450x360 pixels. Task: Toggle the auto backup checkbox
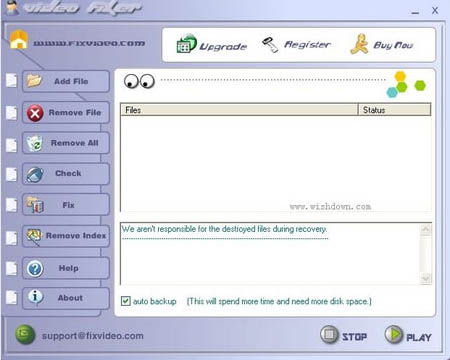click(x=126, y=301)
